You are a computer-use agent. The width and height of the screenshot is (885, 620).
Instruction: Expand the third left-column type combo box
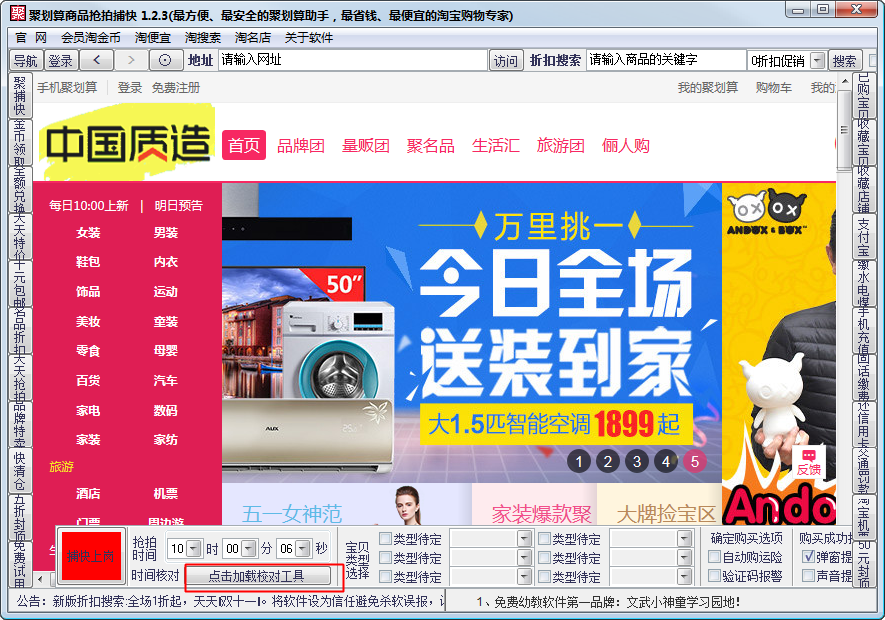[x=524, y=577]
